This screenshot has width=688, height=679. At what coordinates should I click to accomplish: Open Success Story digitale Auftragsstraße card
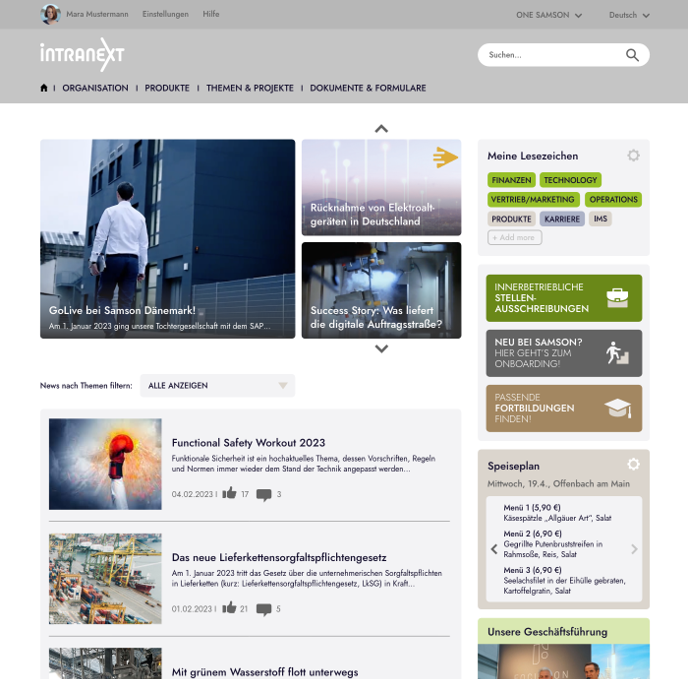(x=381, y=290)
